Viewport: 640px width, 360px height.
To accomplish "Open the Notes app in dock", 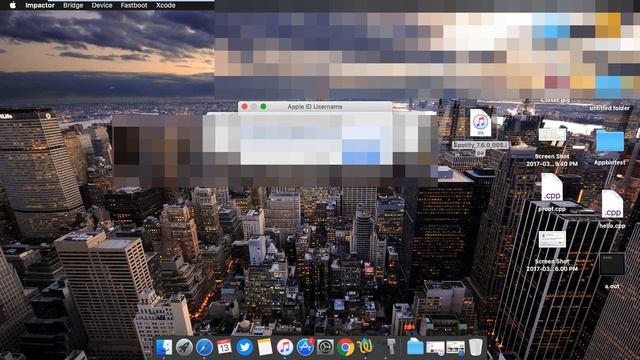I will click(264, 347).
